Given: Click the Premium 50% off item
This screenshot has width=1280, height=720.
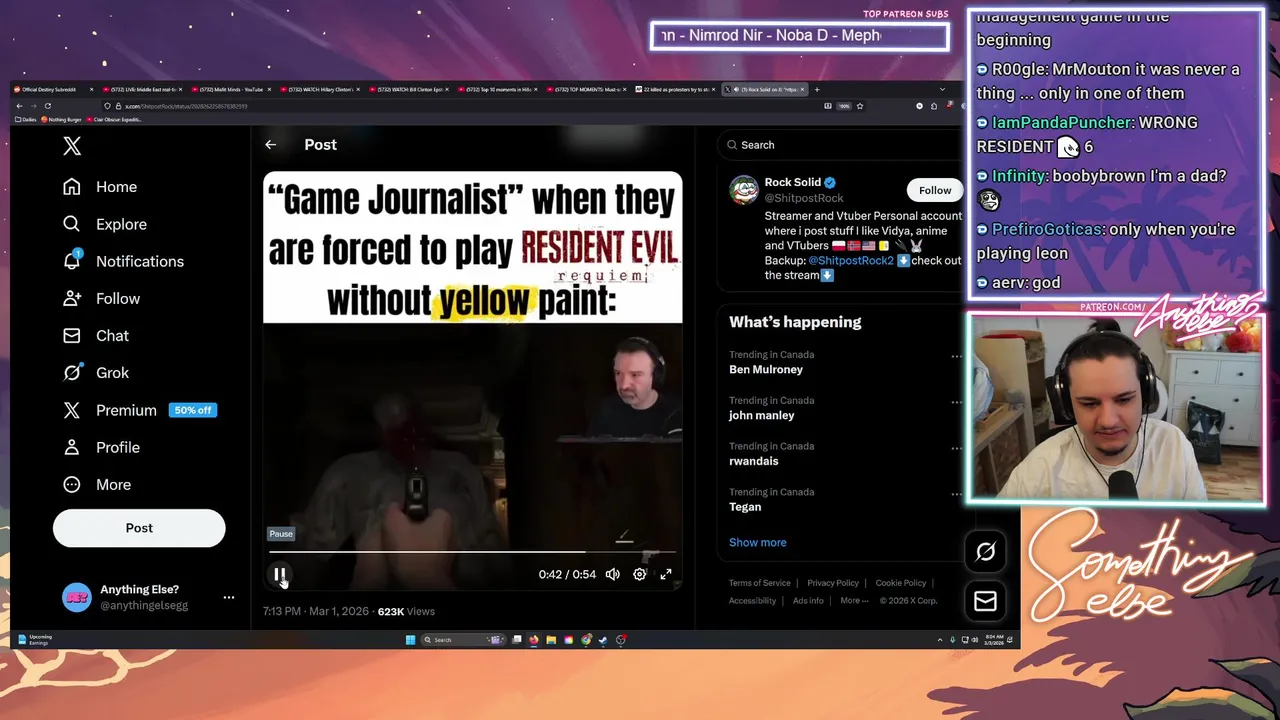Looking at the screenshot, I should 139,410.
